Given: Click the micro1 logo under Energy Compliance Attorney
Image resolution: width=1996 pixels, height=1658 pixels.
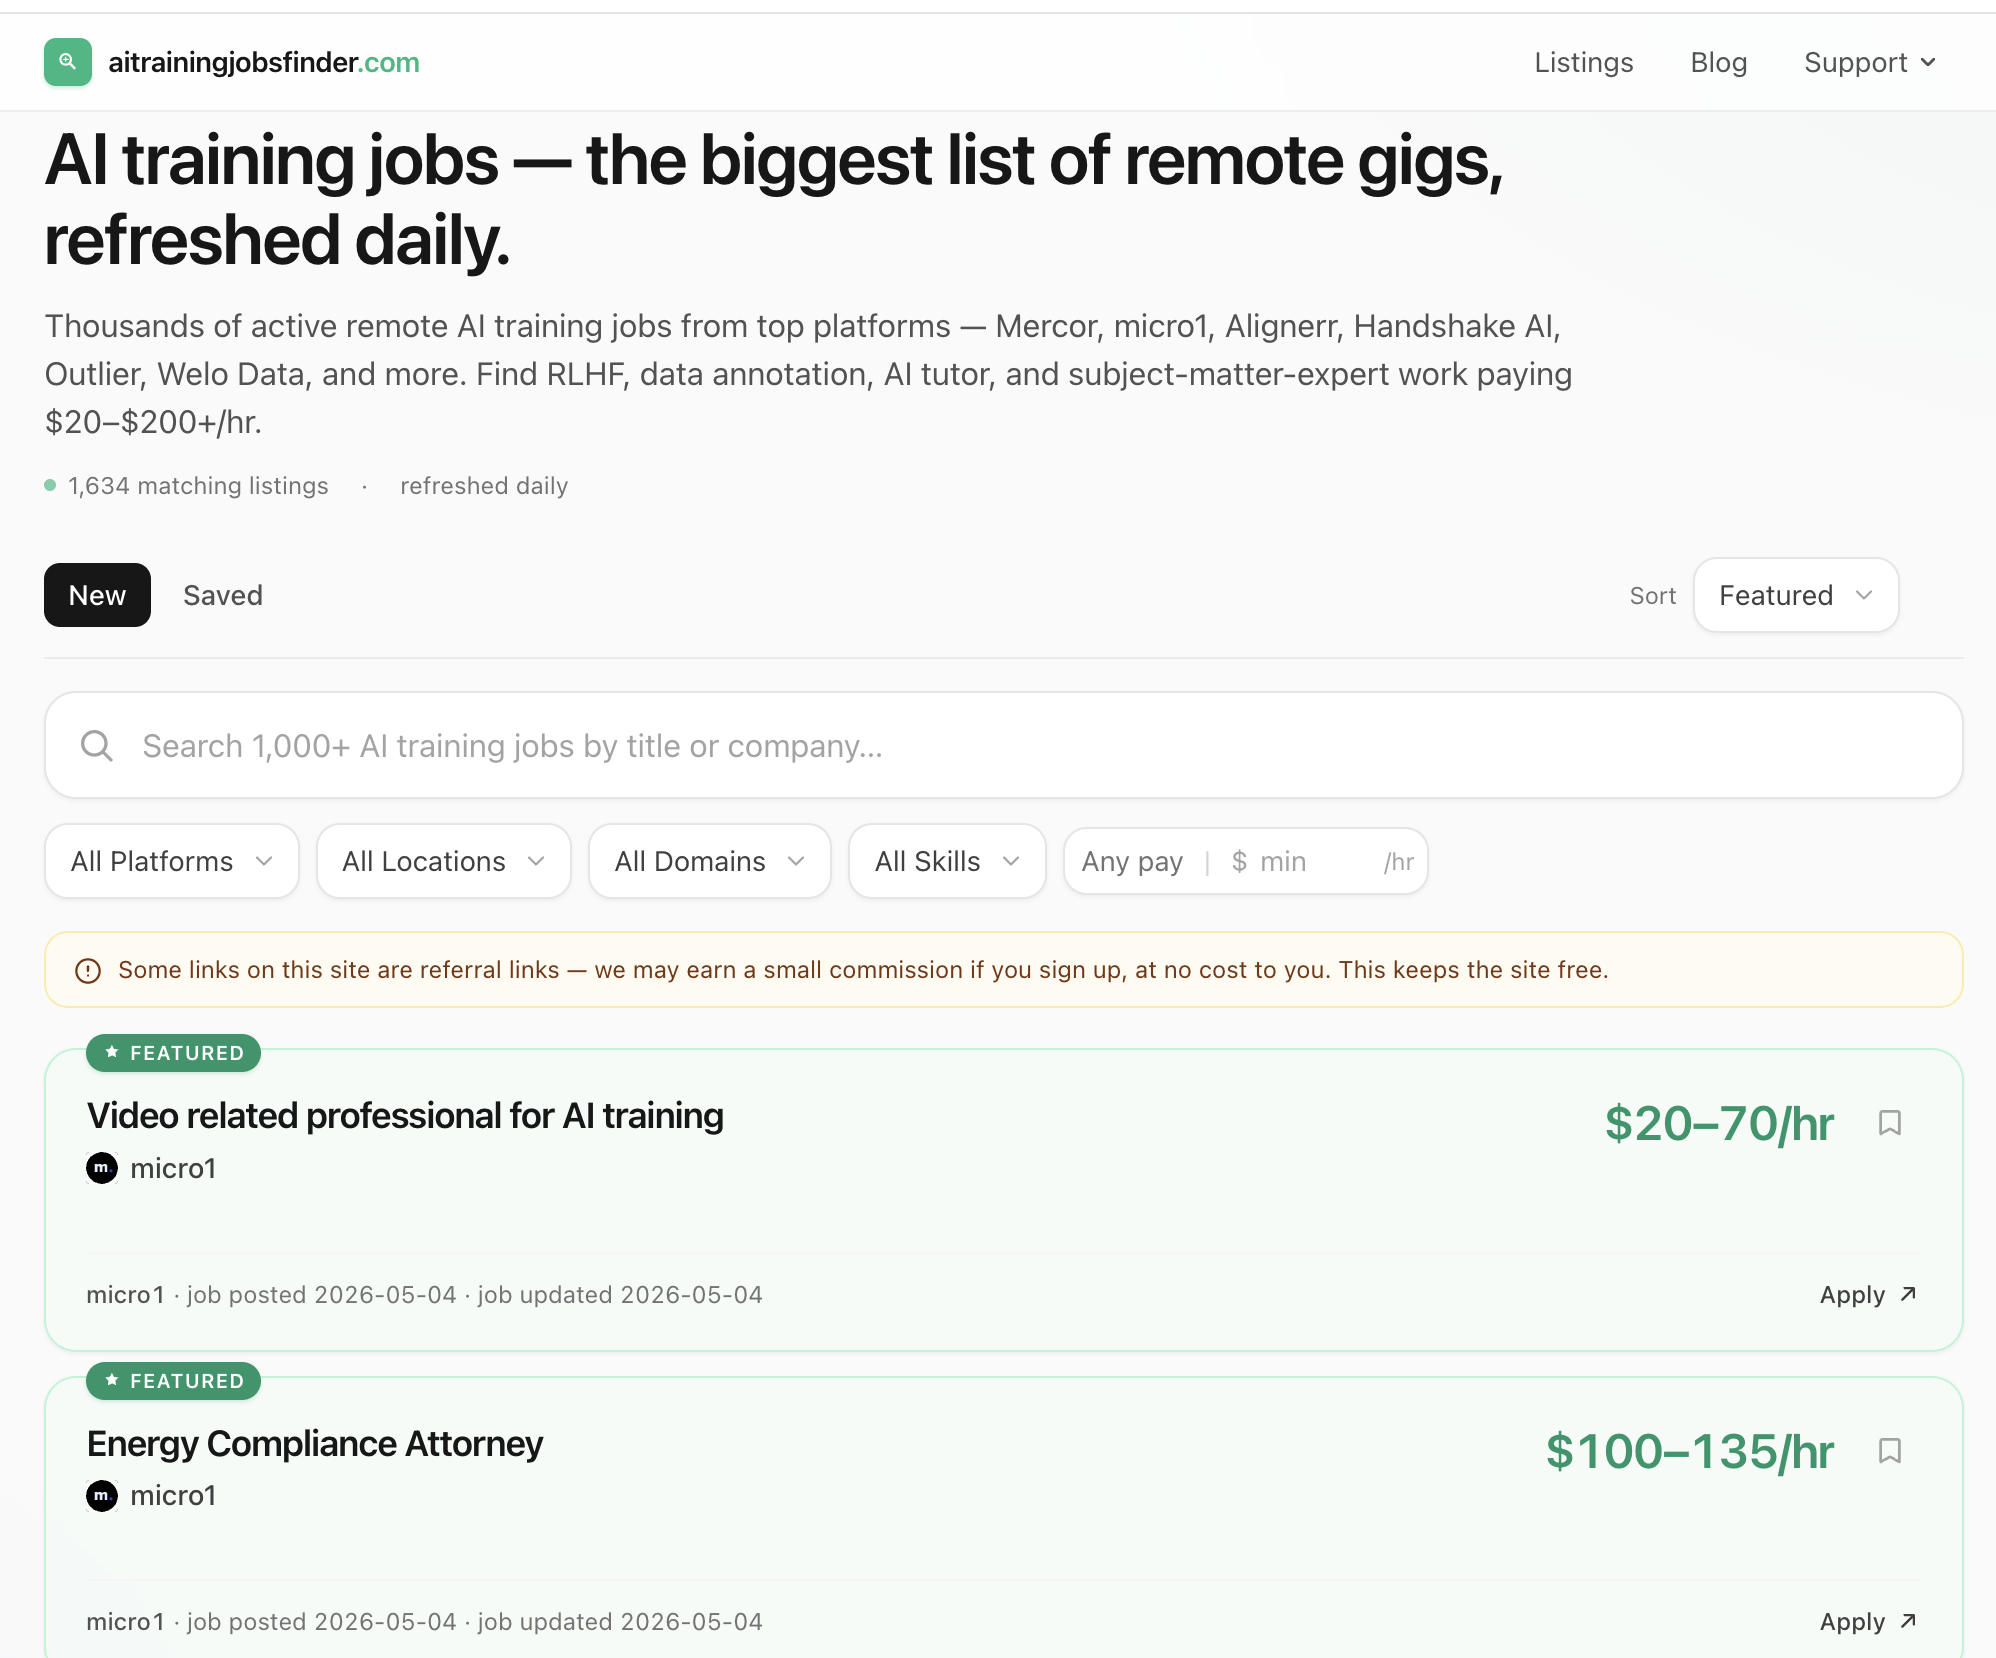Looking at the screenshot, I should tap(102, 1496).
